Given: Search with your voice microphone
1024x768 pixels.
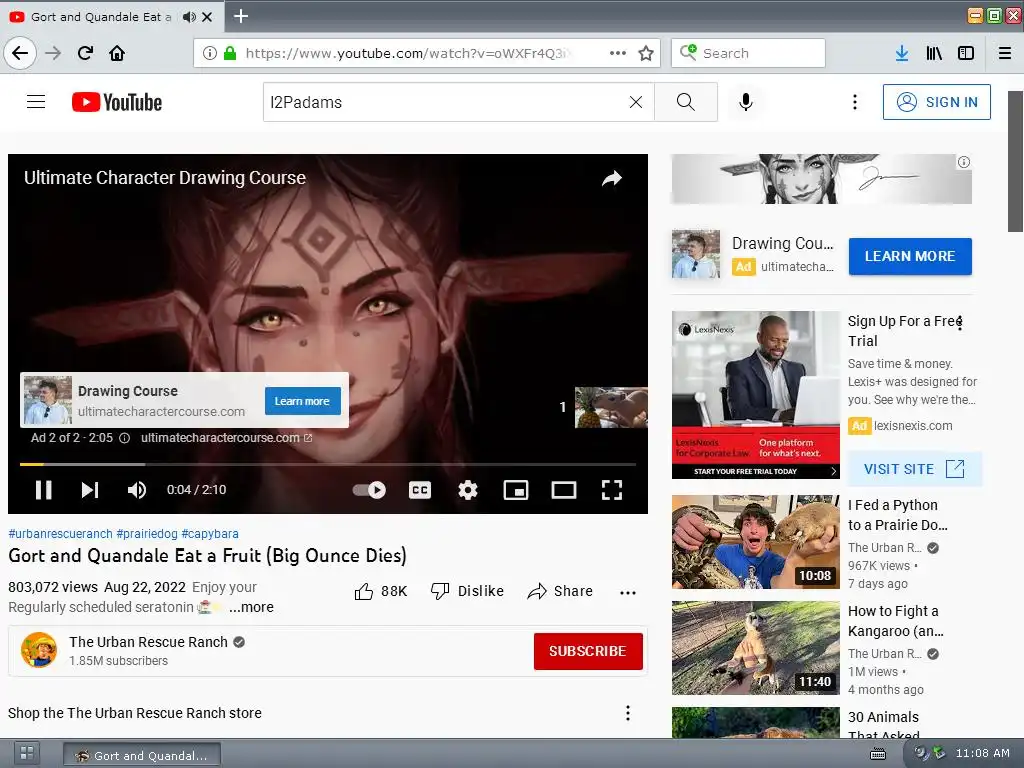Looking at the screenshot, I should tap(746, 102).
